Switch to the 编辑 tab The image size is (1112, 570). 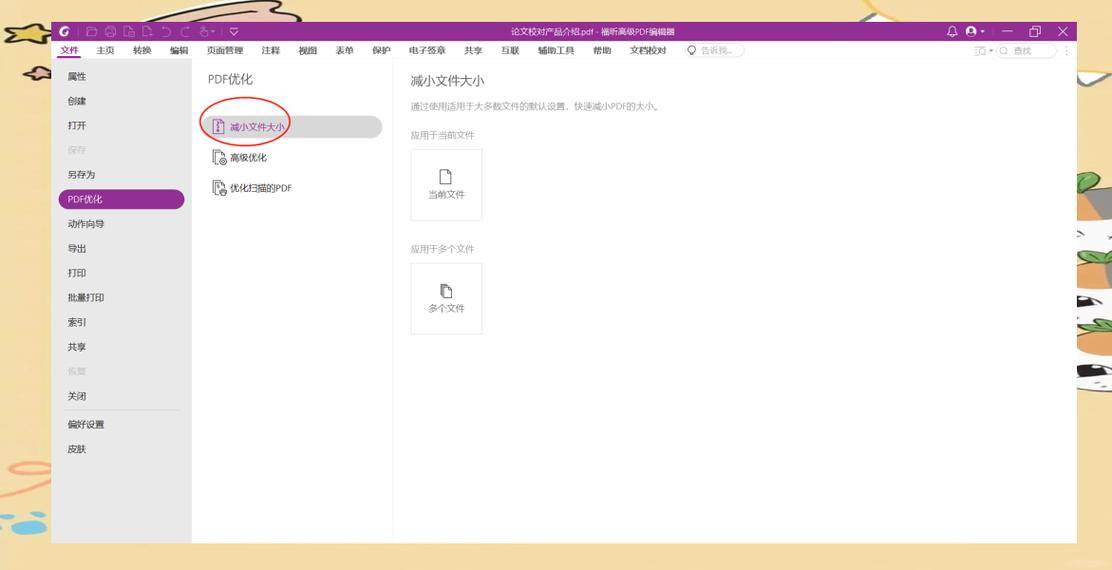click(x=179, y=50)
